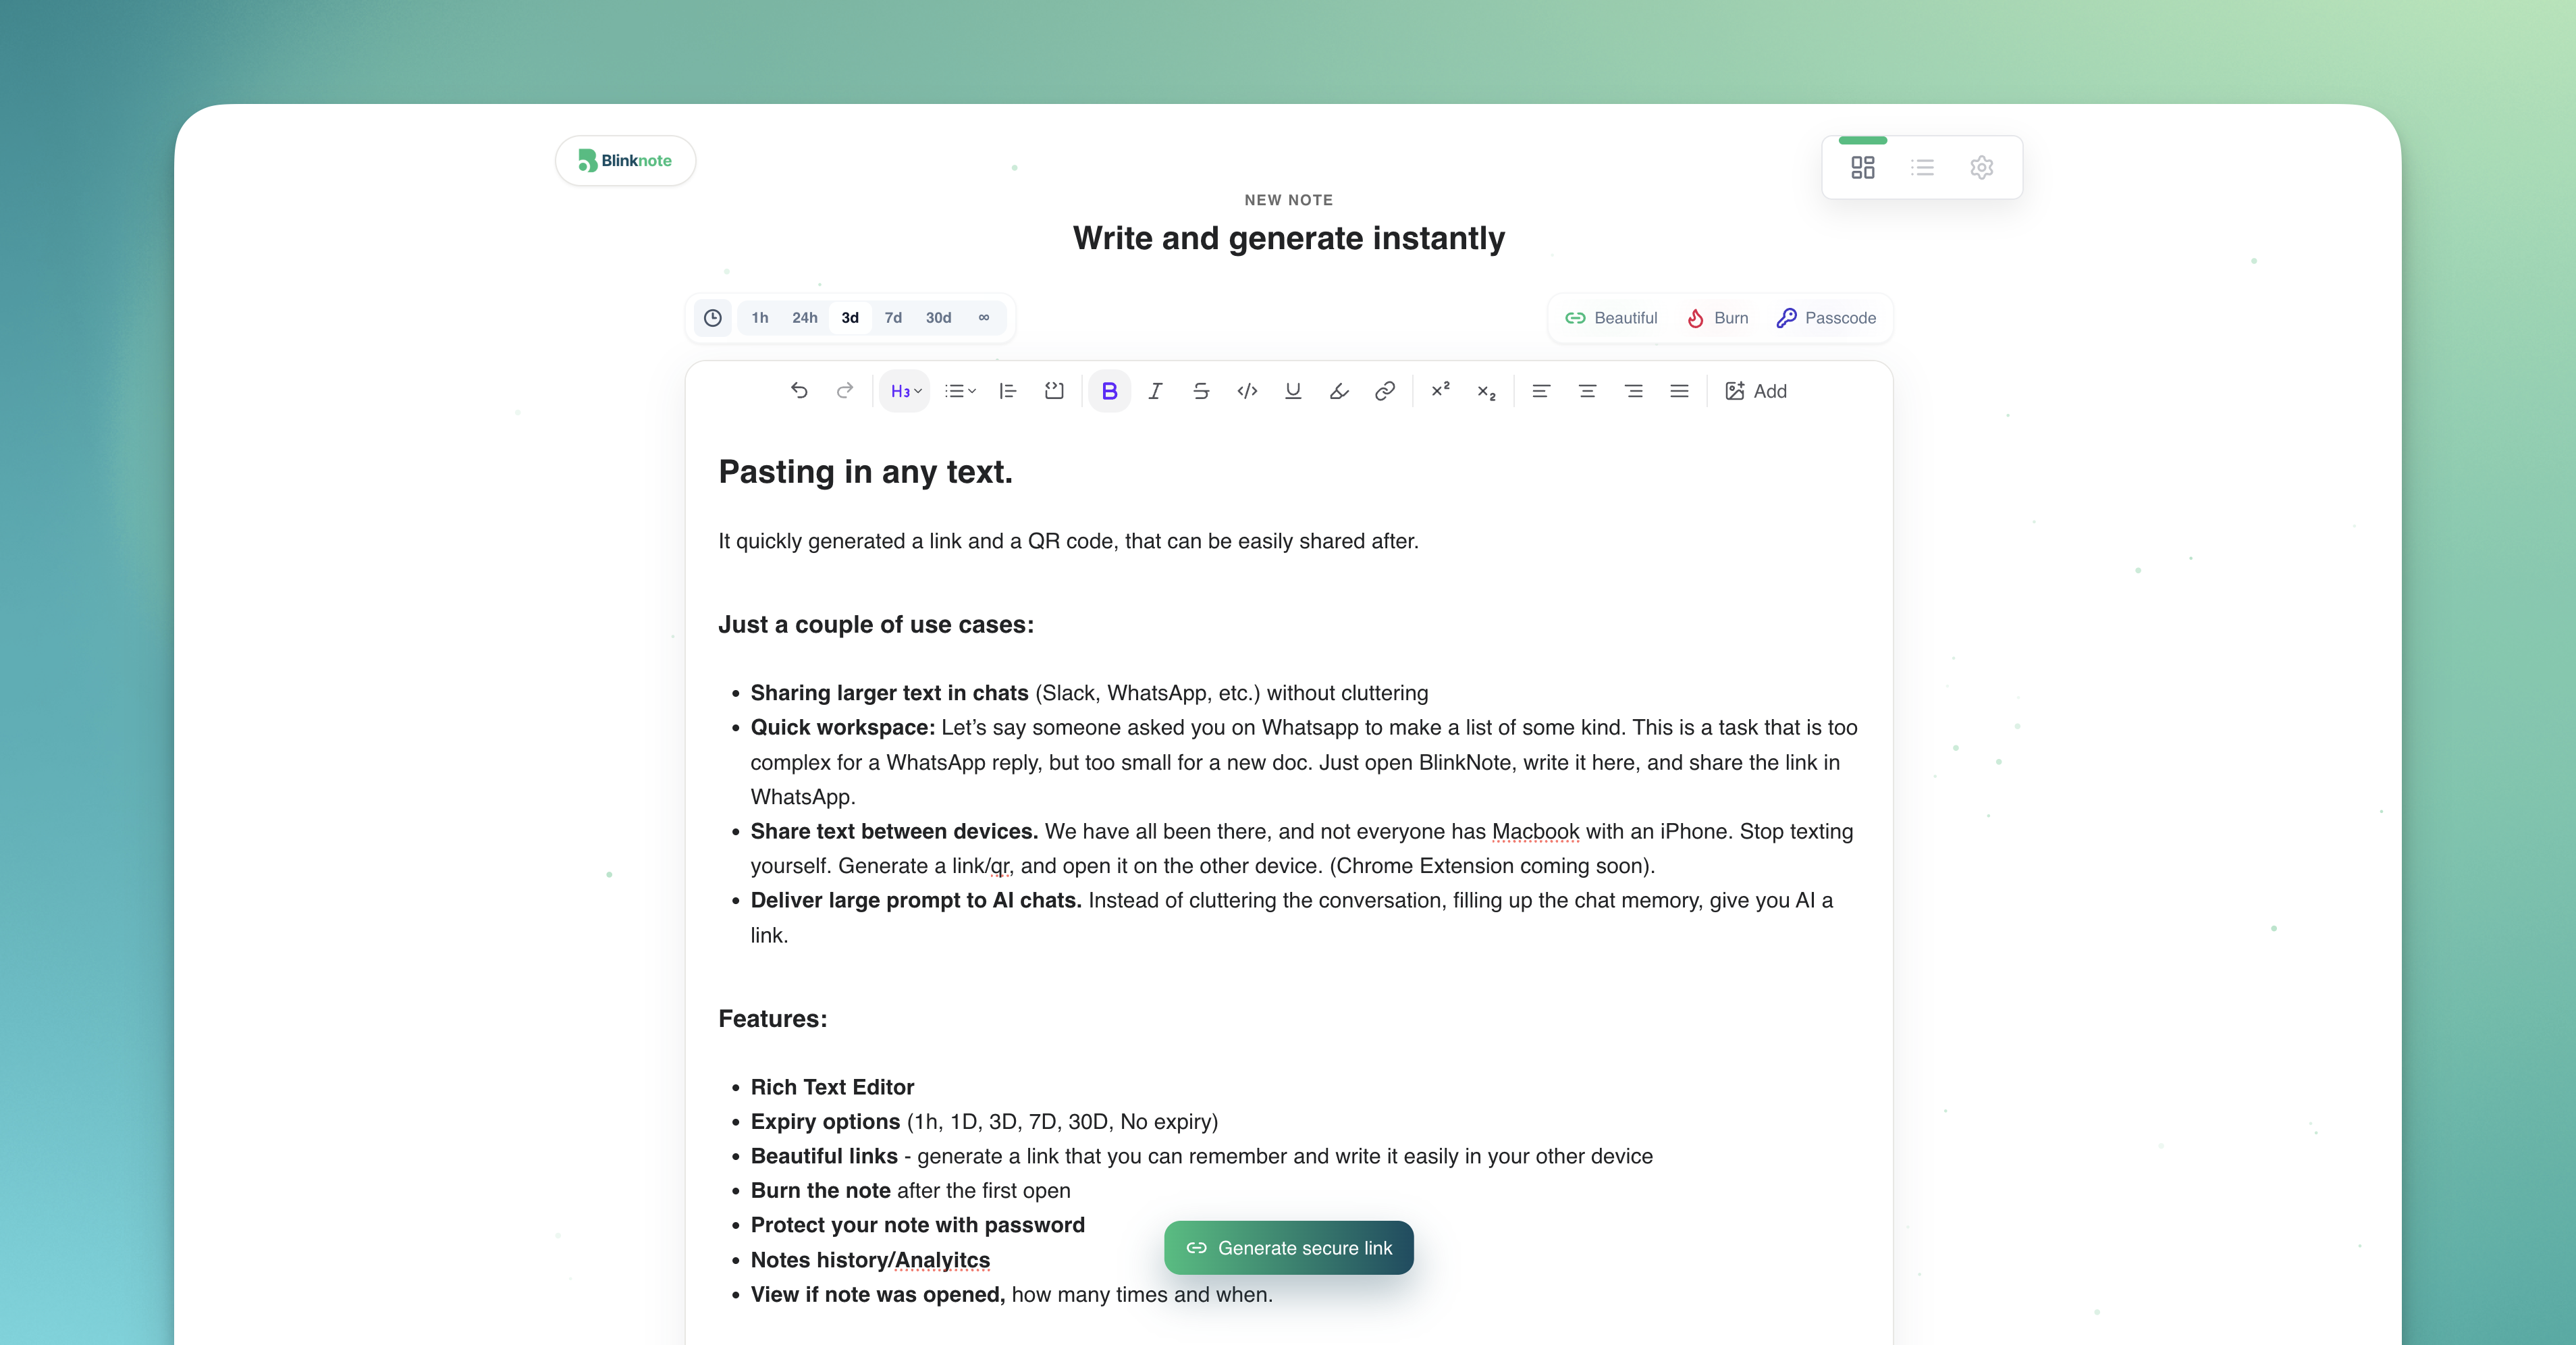Insert a blockquote
The height and width of the screenshot is (1345, 2576).
pyautogui.click(x=1007, y=391)
